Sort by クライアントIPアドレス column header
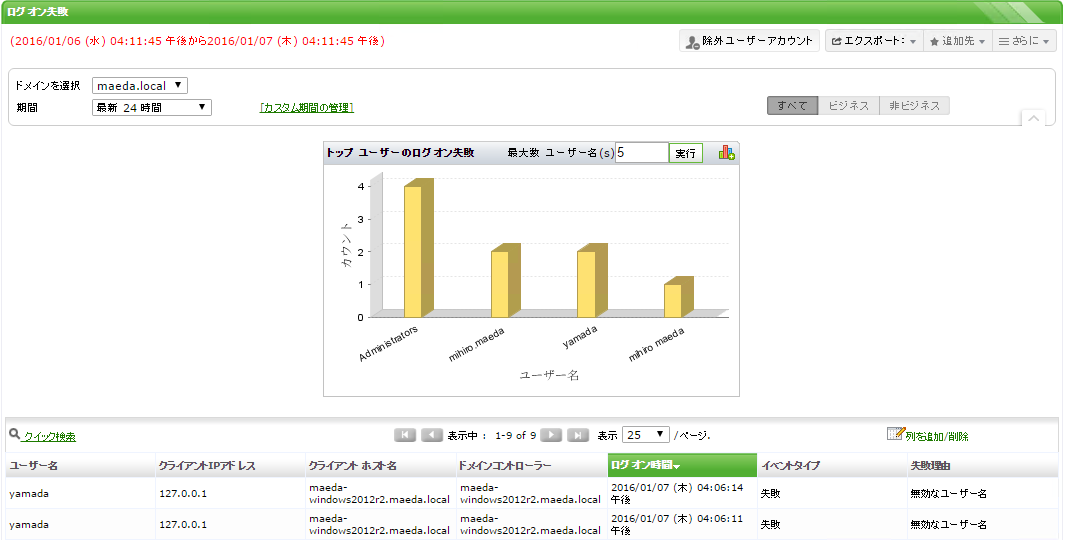The height and width of the screenshot is (540, 1065). pos(231,465)
